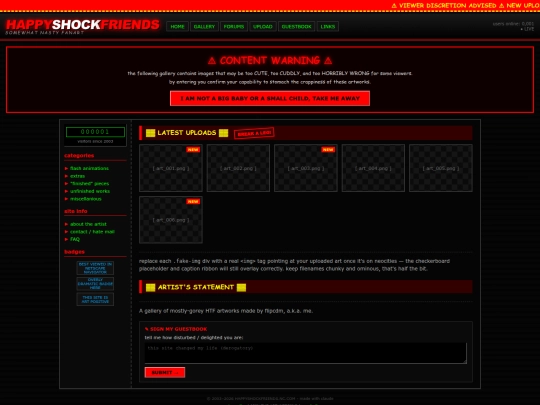Open the GUESTBOOK nav item
Image resolution: width=540 pixels, height=405 pixels.
click(297, 27)
